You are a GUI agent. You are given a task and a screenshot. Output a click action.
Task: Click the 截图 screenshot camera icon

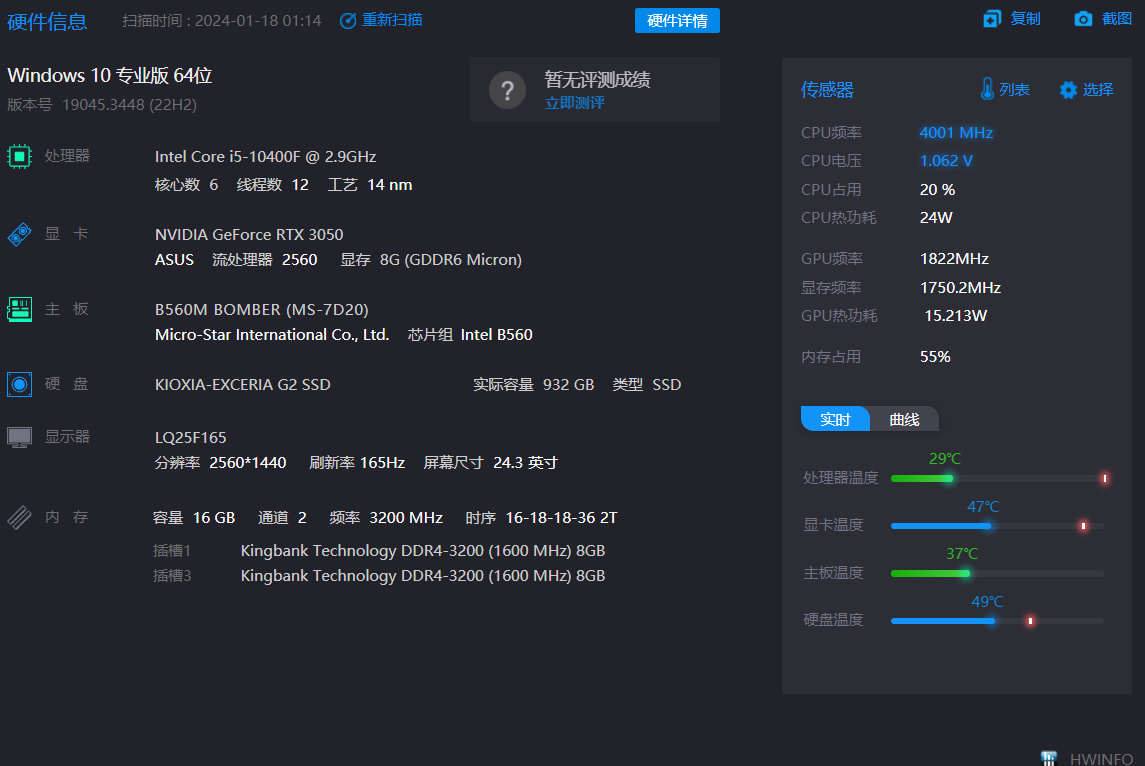pos(1084,19)
